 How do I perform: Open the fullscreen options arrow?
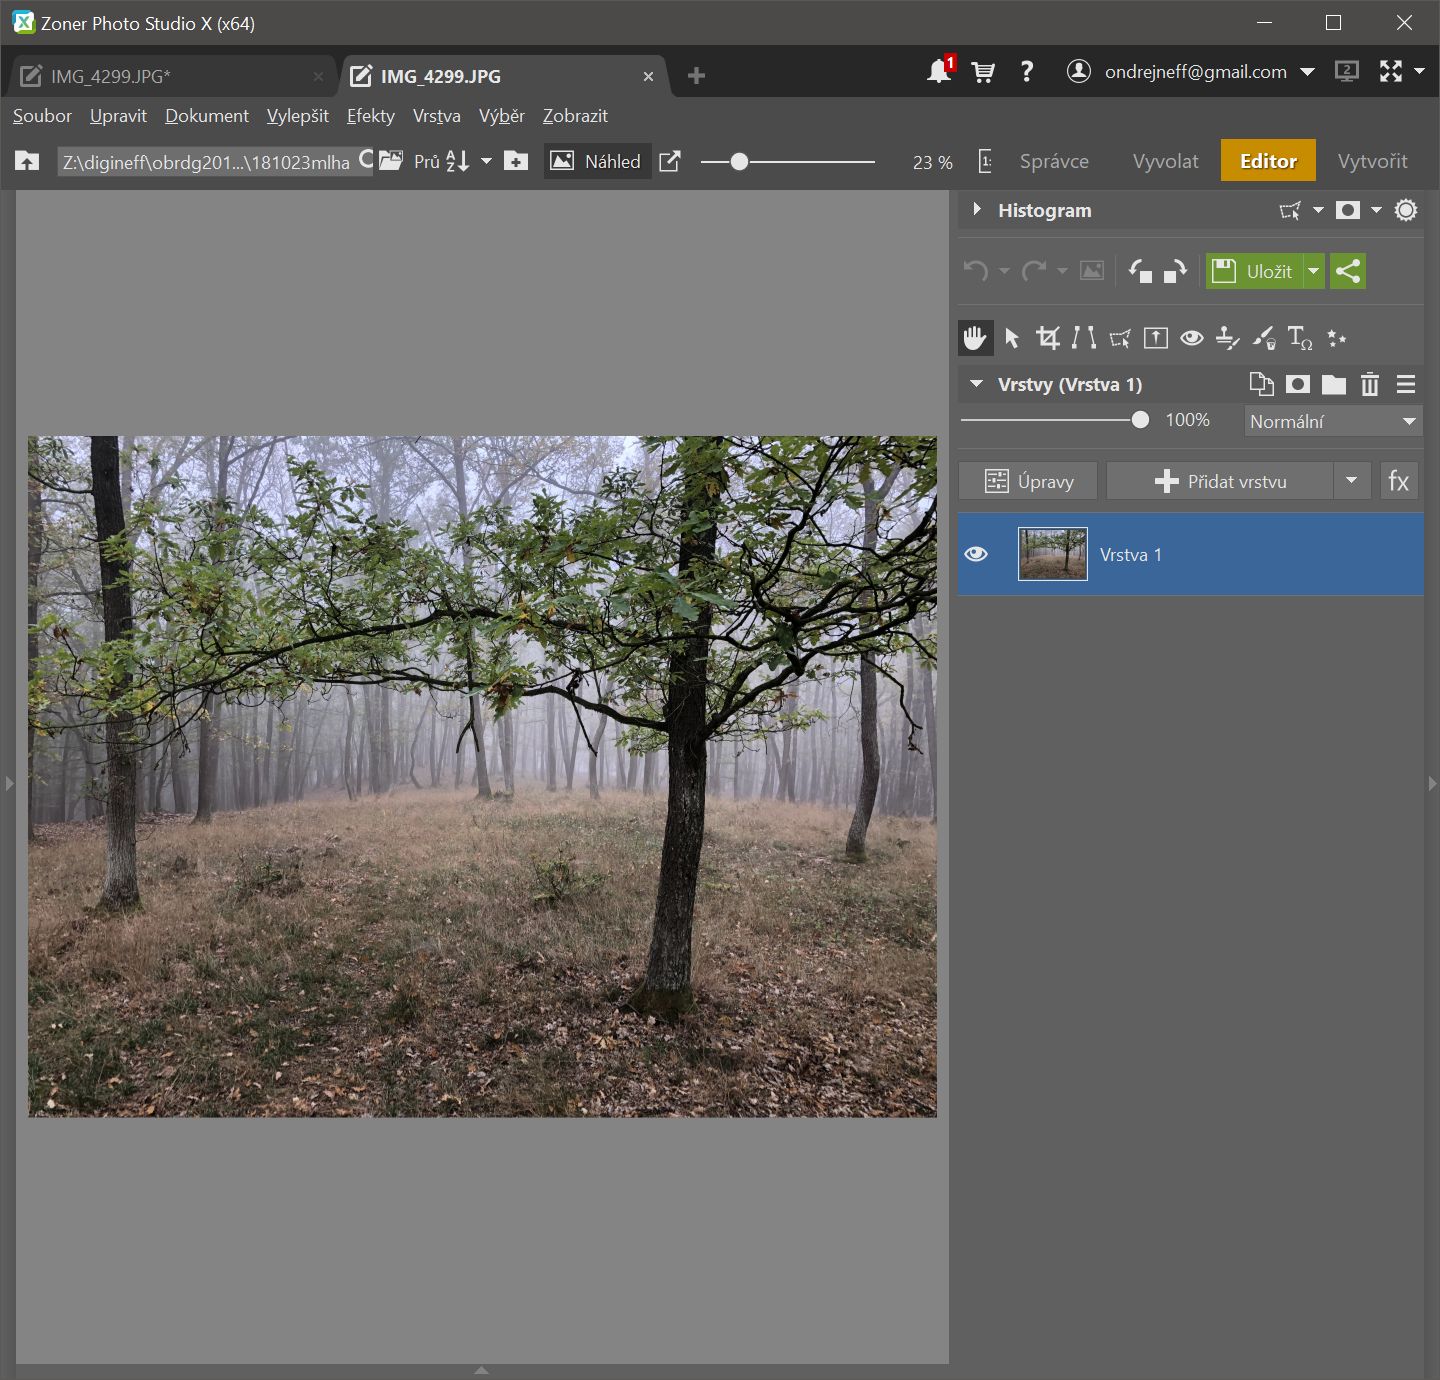pos(1419,71)
